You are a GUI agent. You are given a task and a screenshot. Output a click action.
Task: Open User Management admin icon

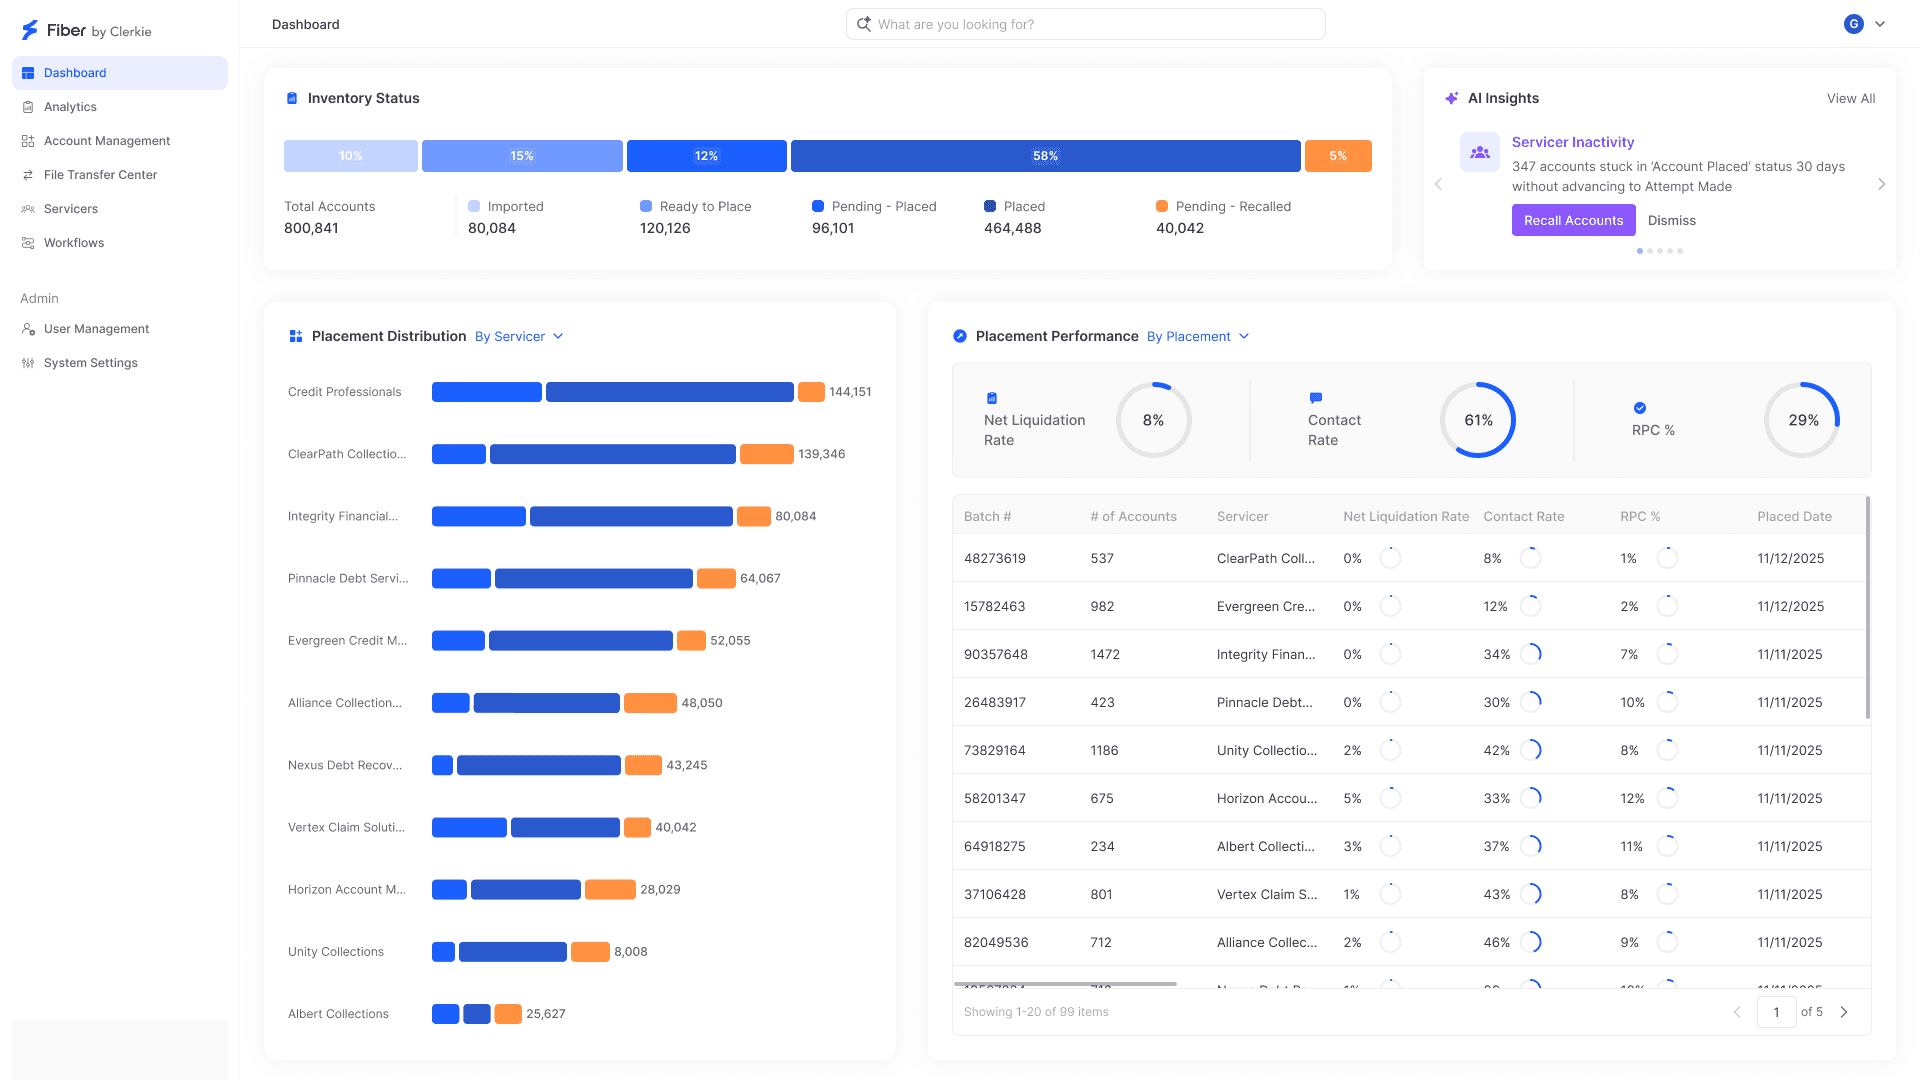point(28,329)
